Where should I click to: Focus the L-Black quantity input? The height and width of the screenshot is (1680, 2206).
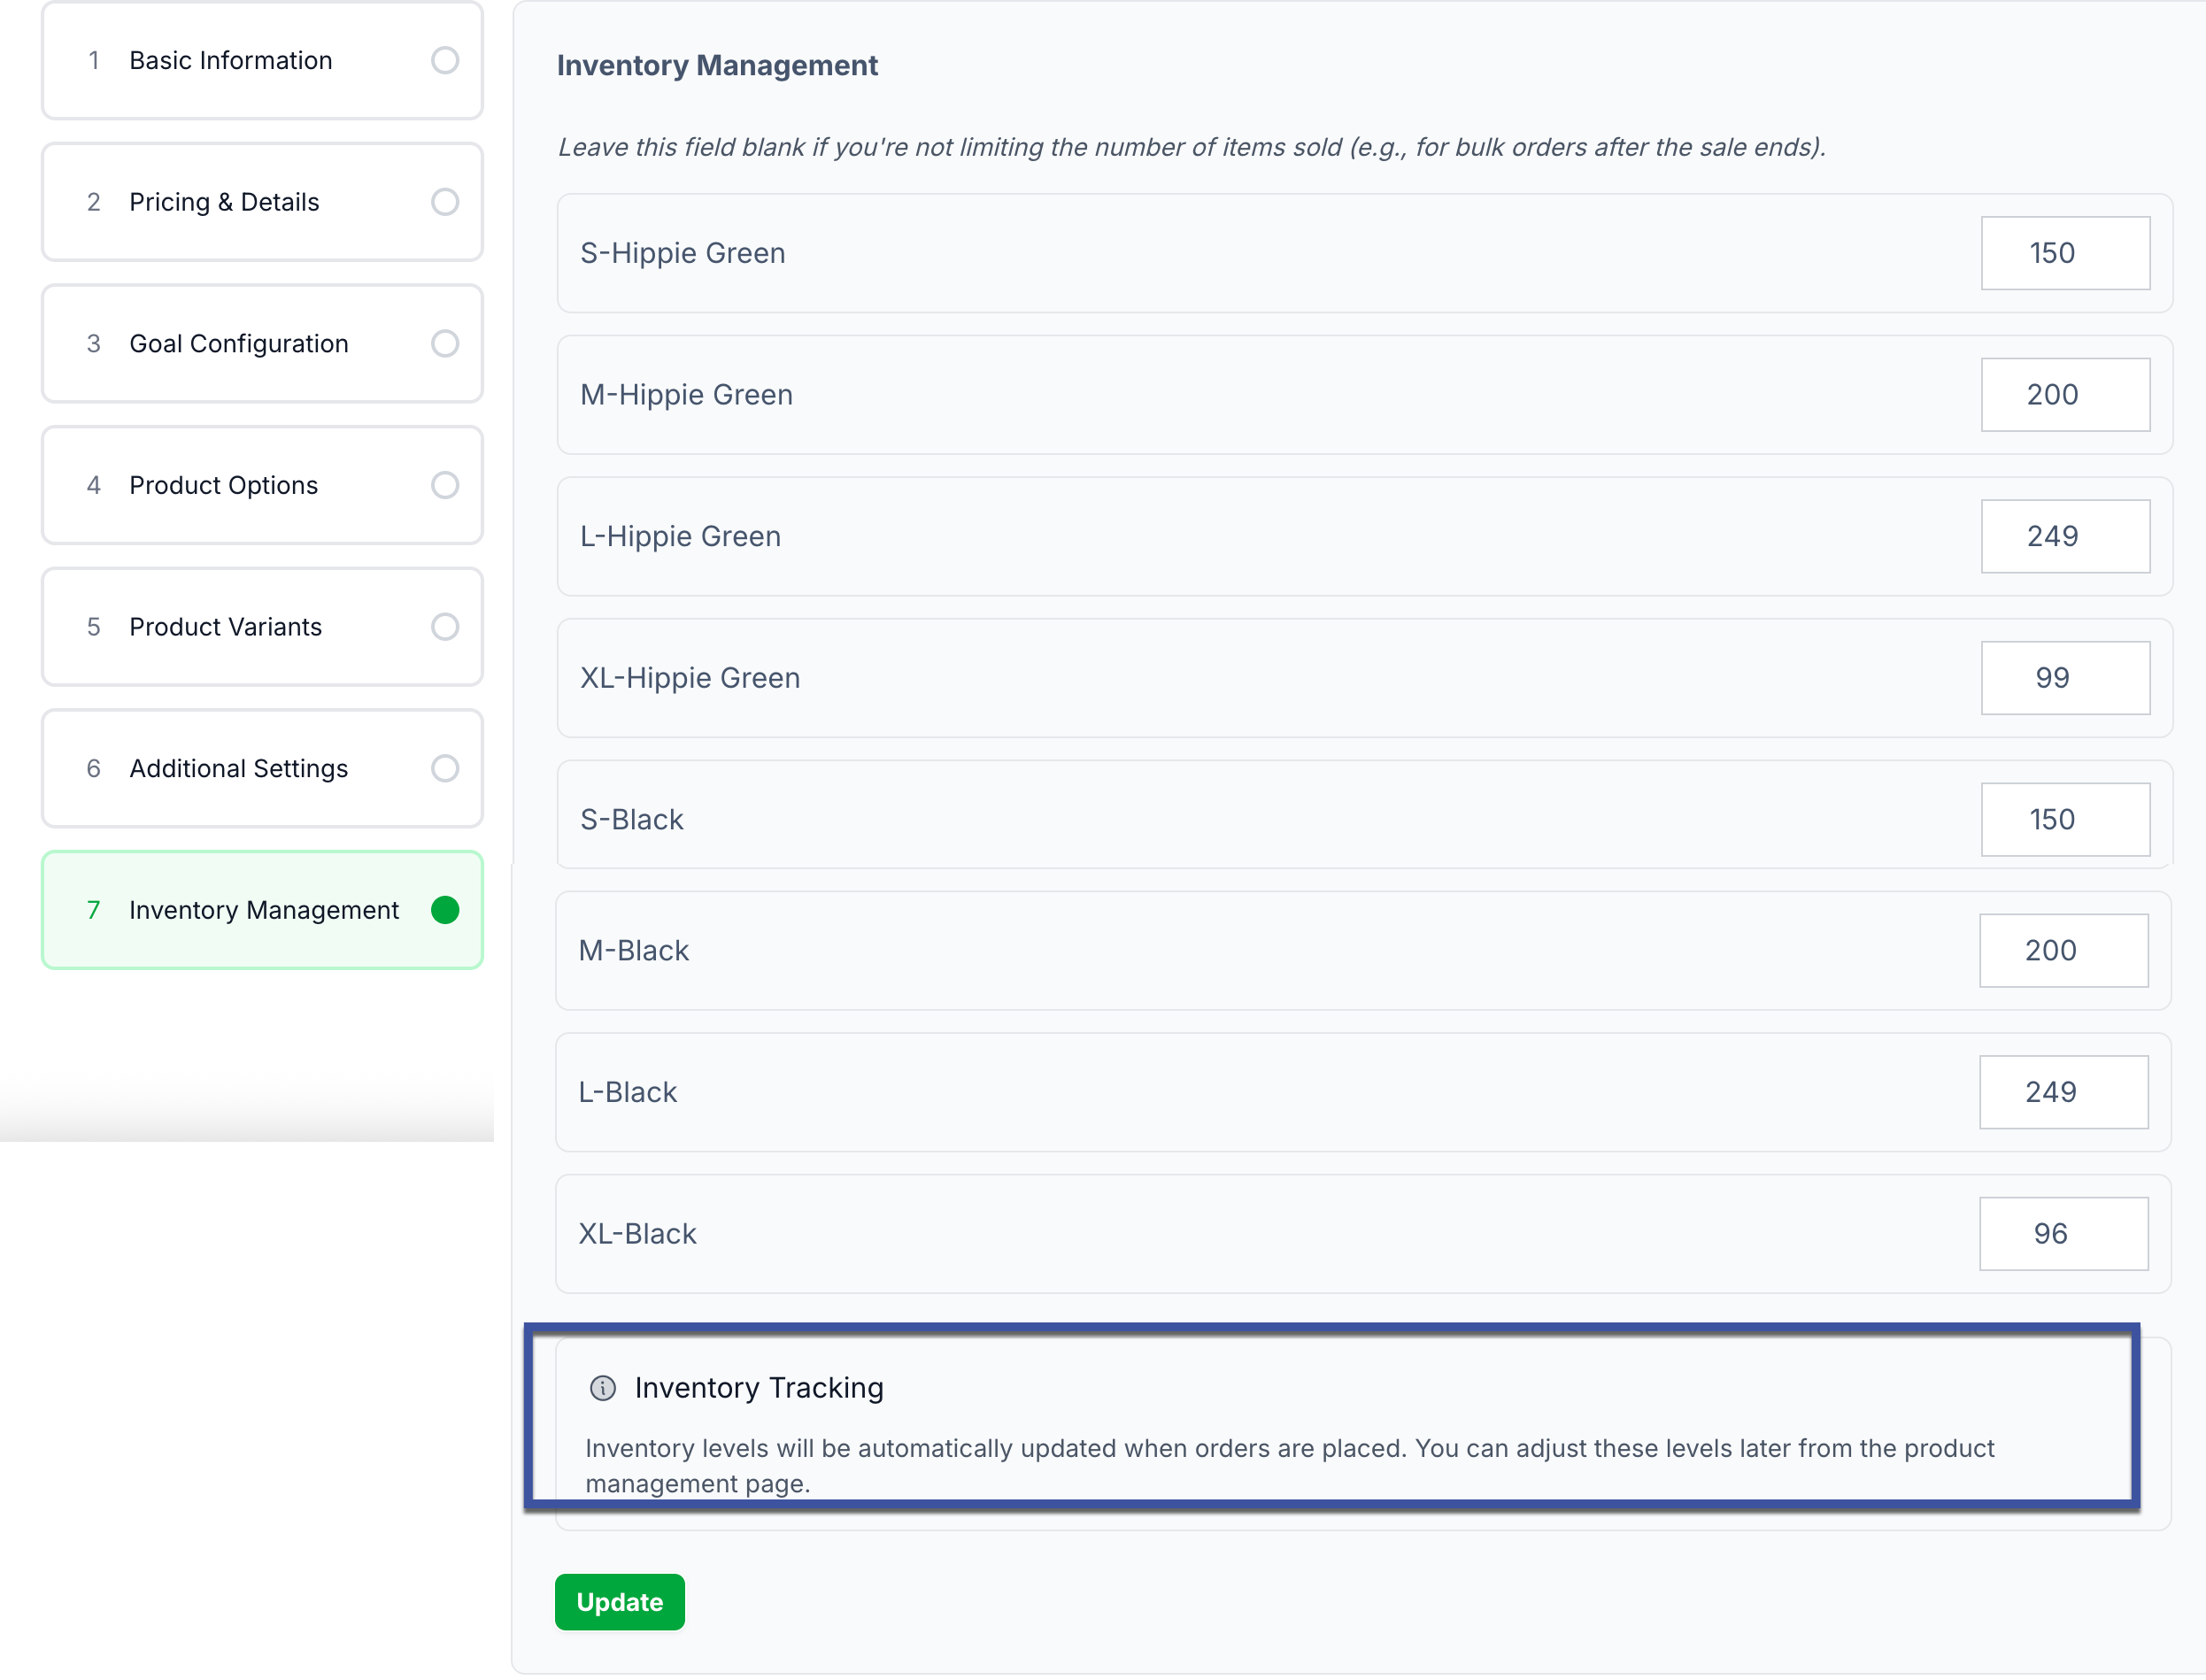click(2062, 1092)
